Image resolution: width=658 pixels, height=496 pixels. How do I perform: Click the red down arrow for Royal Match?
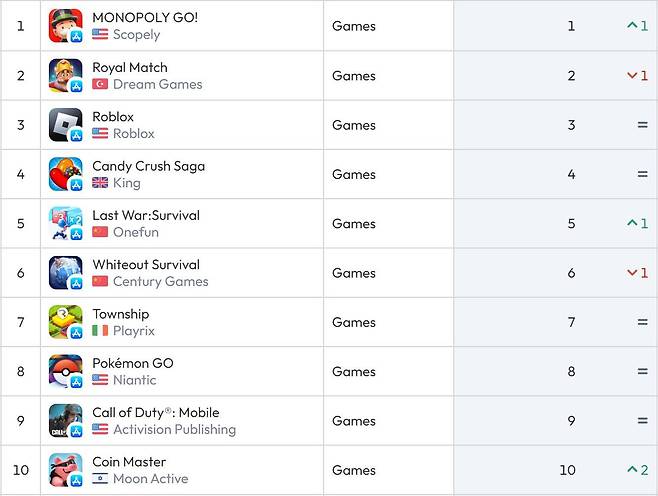(x=632, y=76)
